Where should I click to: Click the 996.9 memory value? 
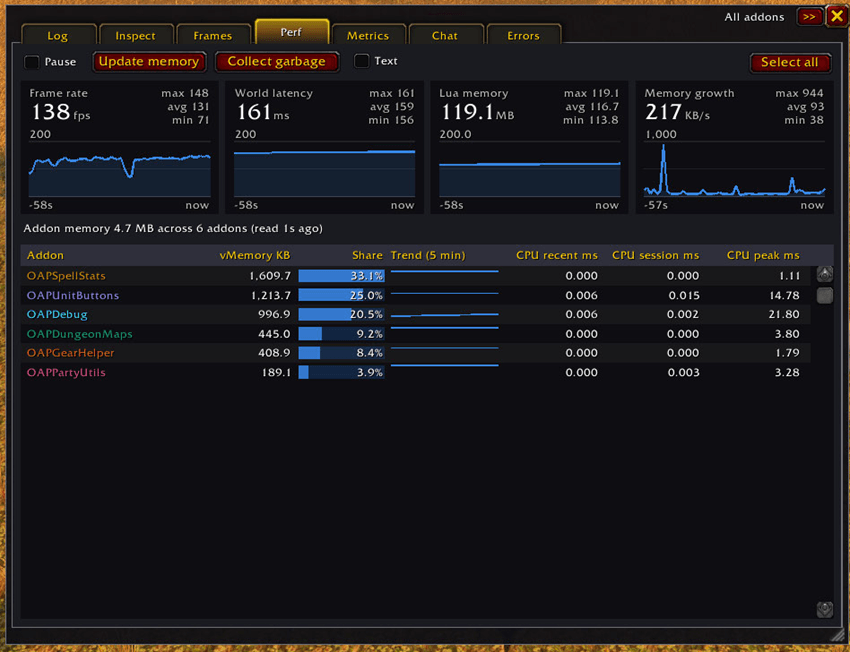pos(274,314)
